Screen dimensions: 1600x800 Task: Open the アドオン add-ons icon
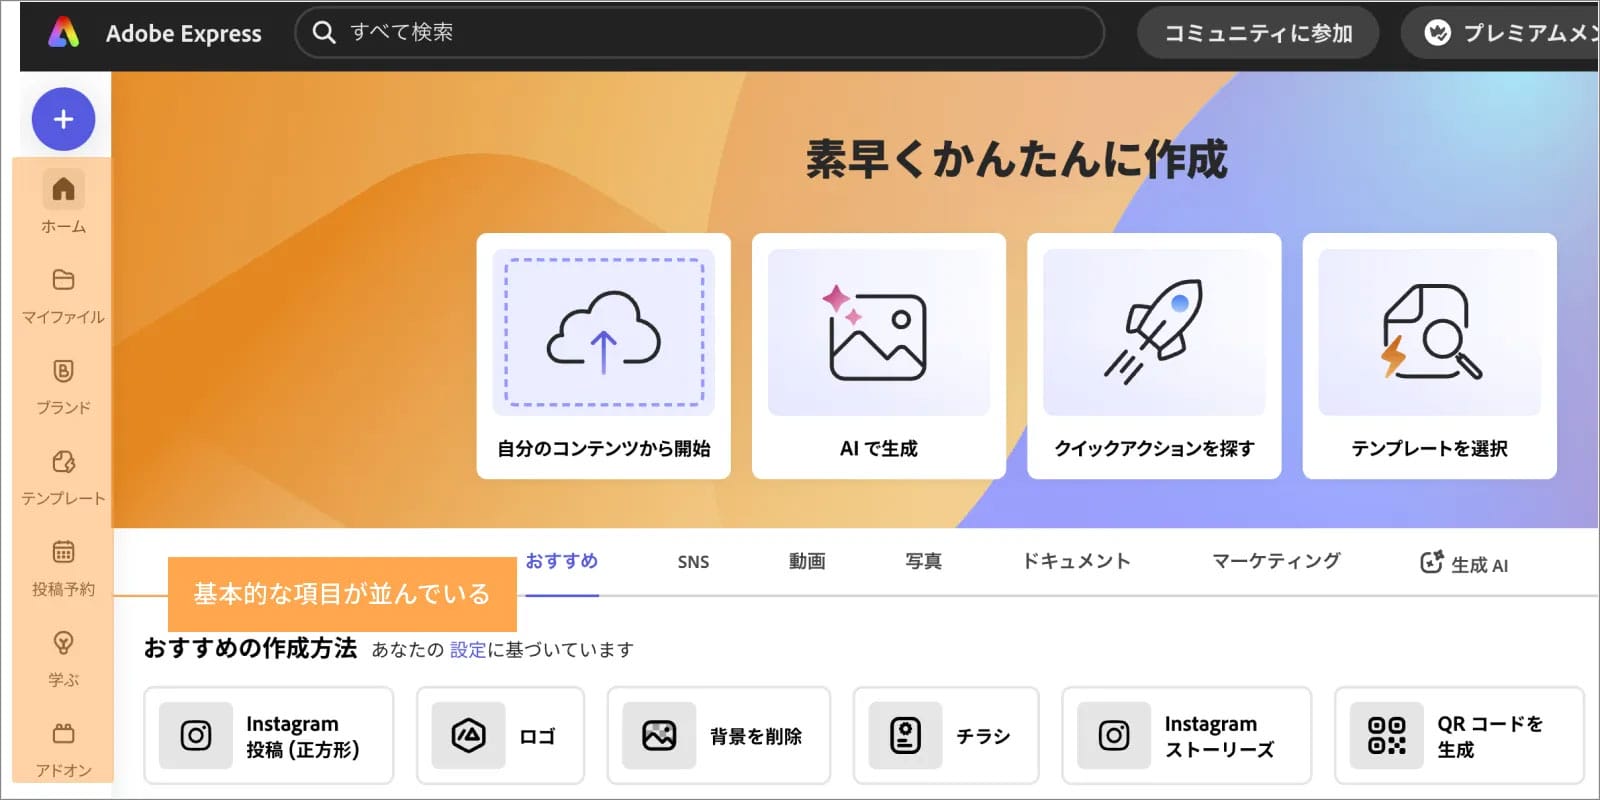63,734
